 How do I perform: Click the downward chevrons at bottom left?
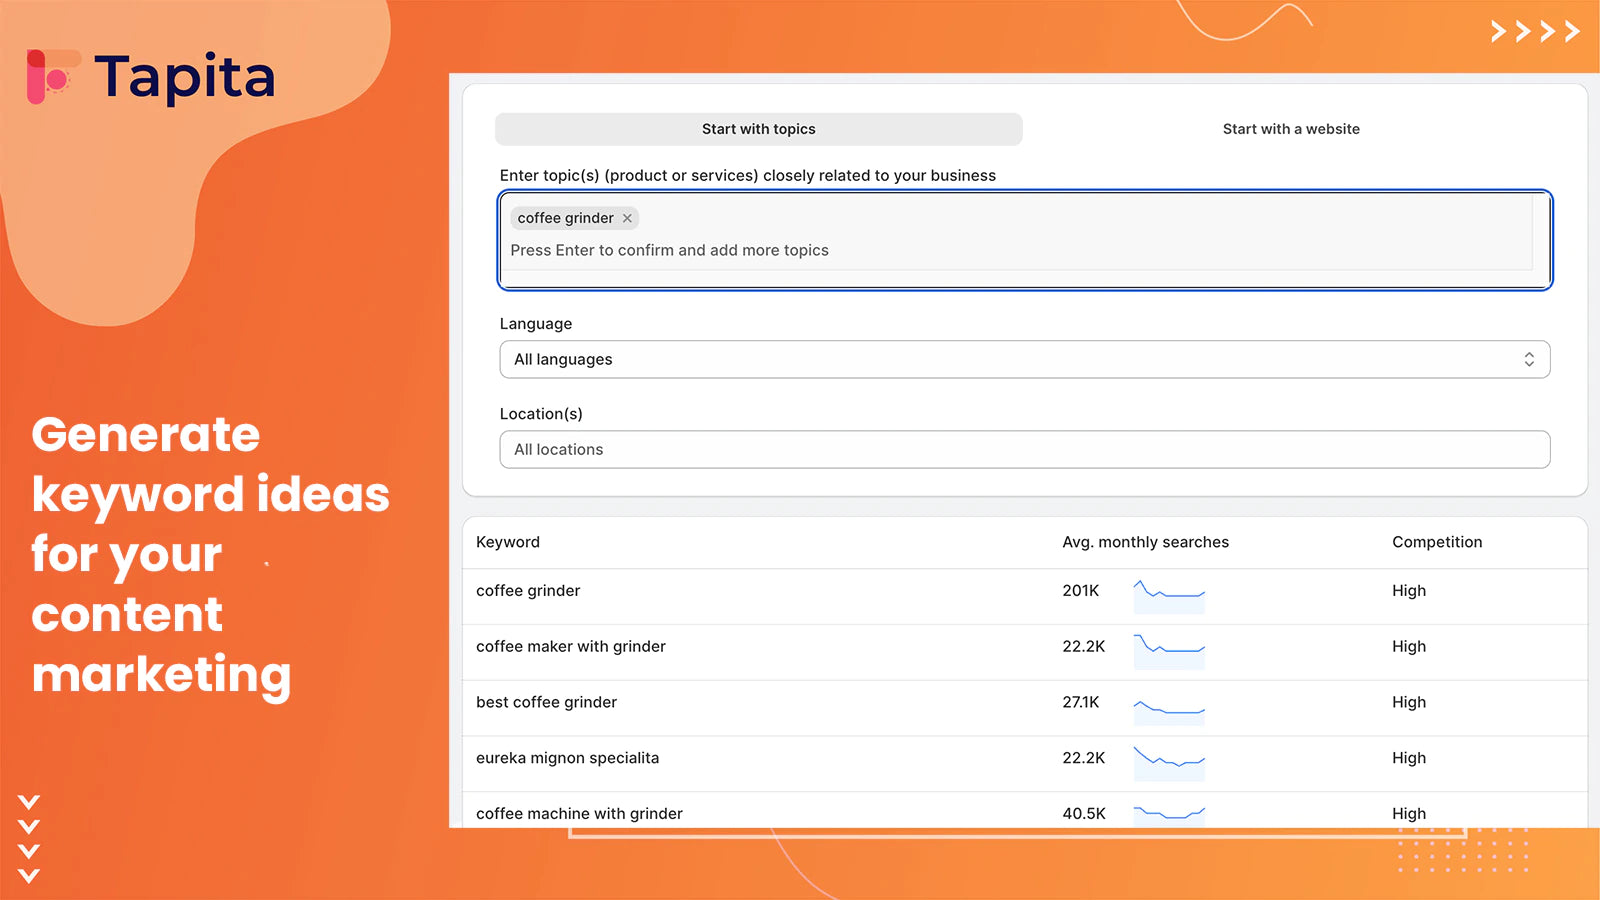30,840
